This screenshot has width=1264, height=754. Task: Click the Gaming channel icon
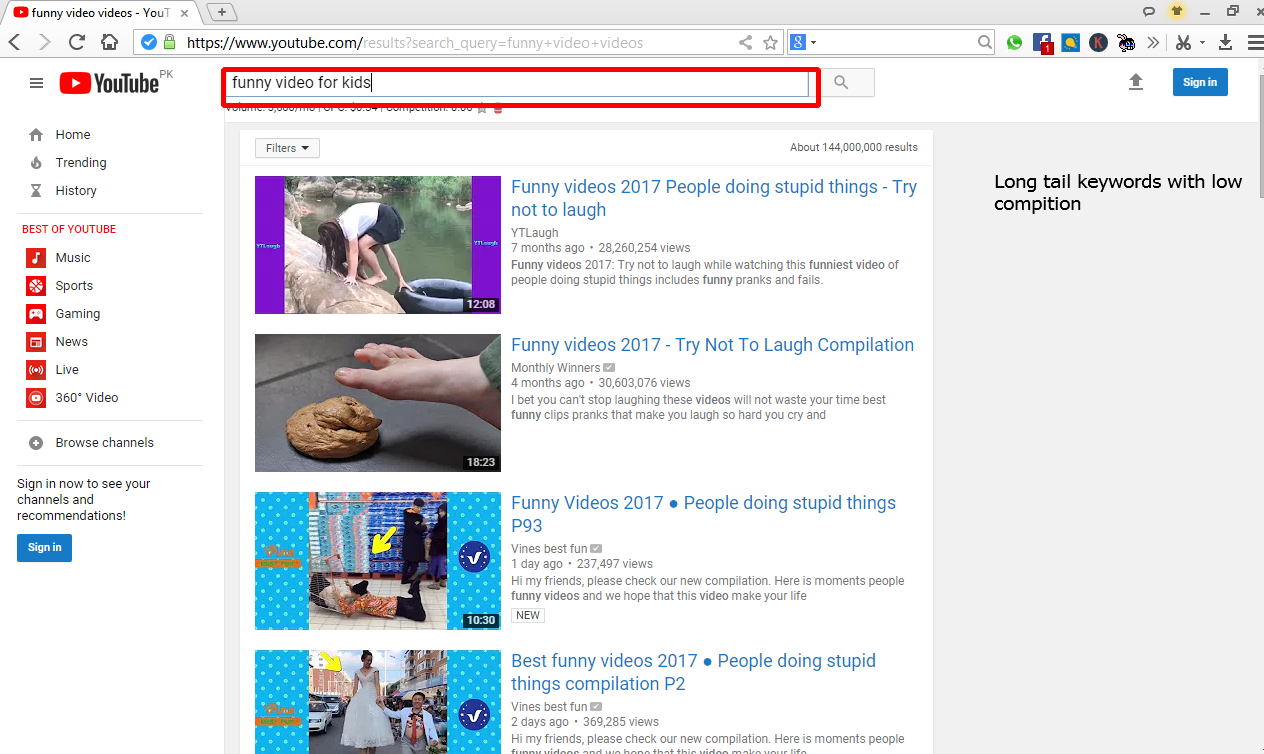36,314
